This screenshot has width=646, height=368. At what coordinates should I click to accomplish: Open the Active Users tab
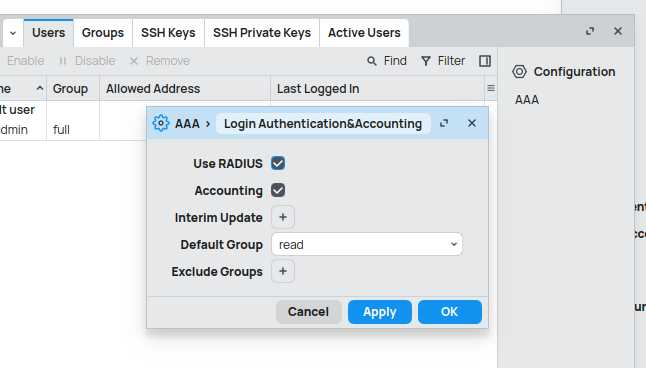point(364,33)
